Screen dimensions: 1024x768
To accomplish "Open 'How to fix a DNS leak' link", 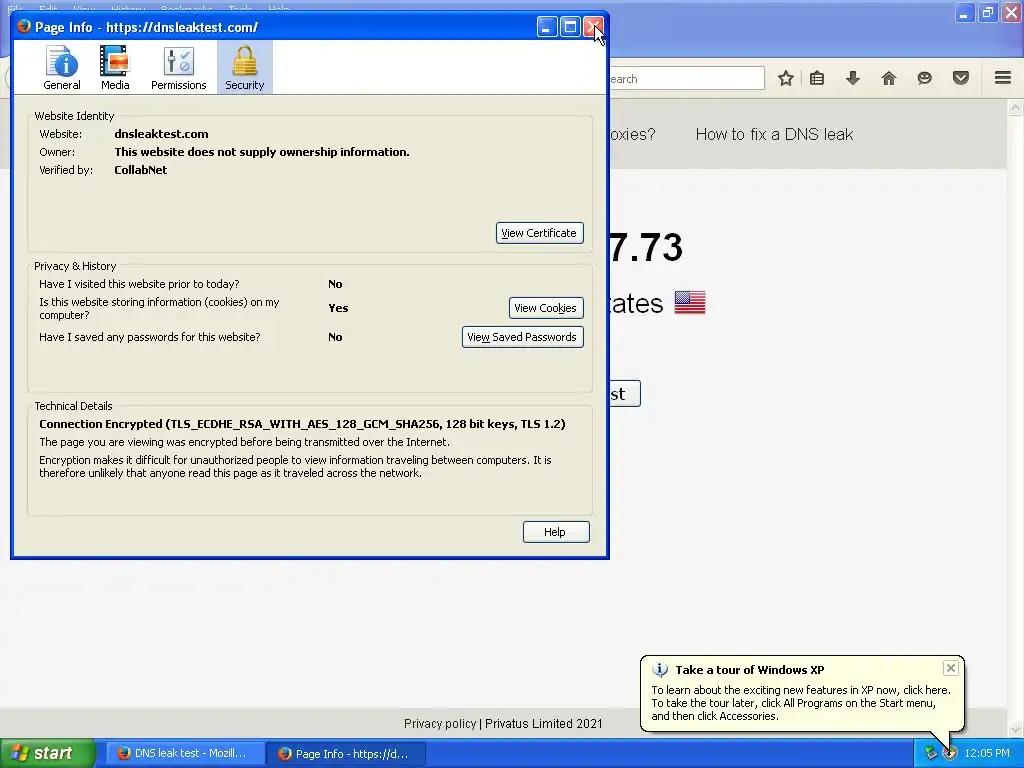I will [x=774, y=135].
